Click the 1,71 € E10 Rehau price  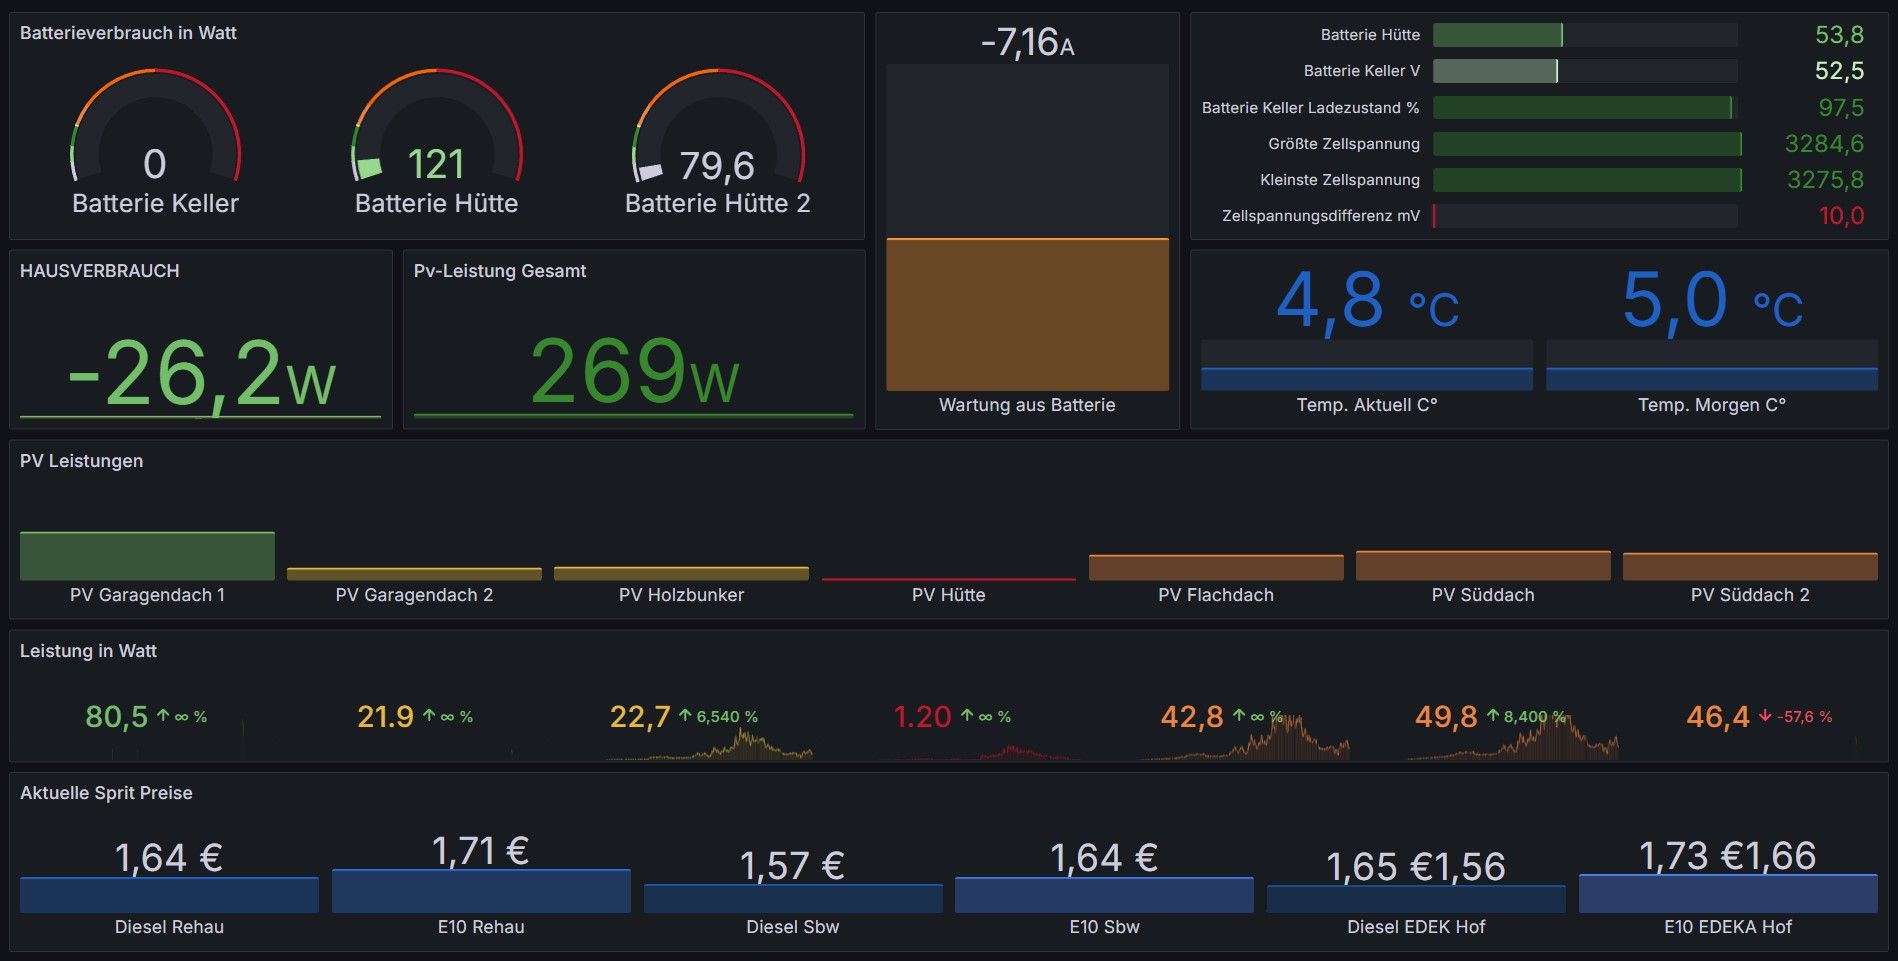pos(480,851)
